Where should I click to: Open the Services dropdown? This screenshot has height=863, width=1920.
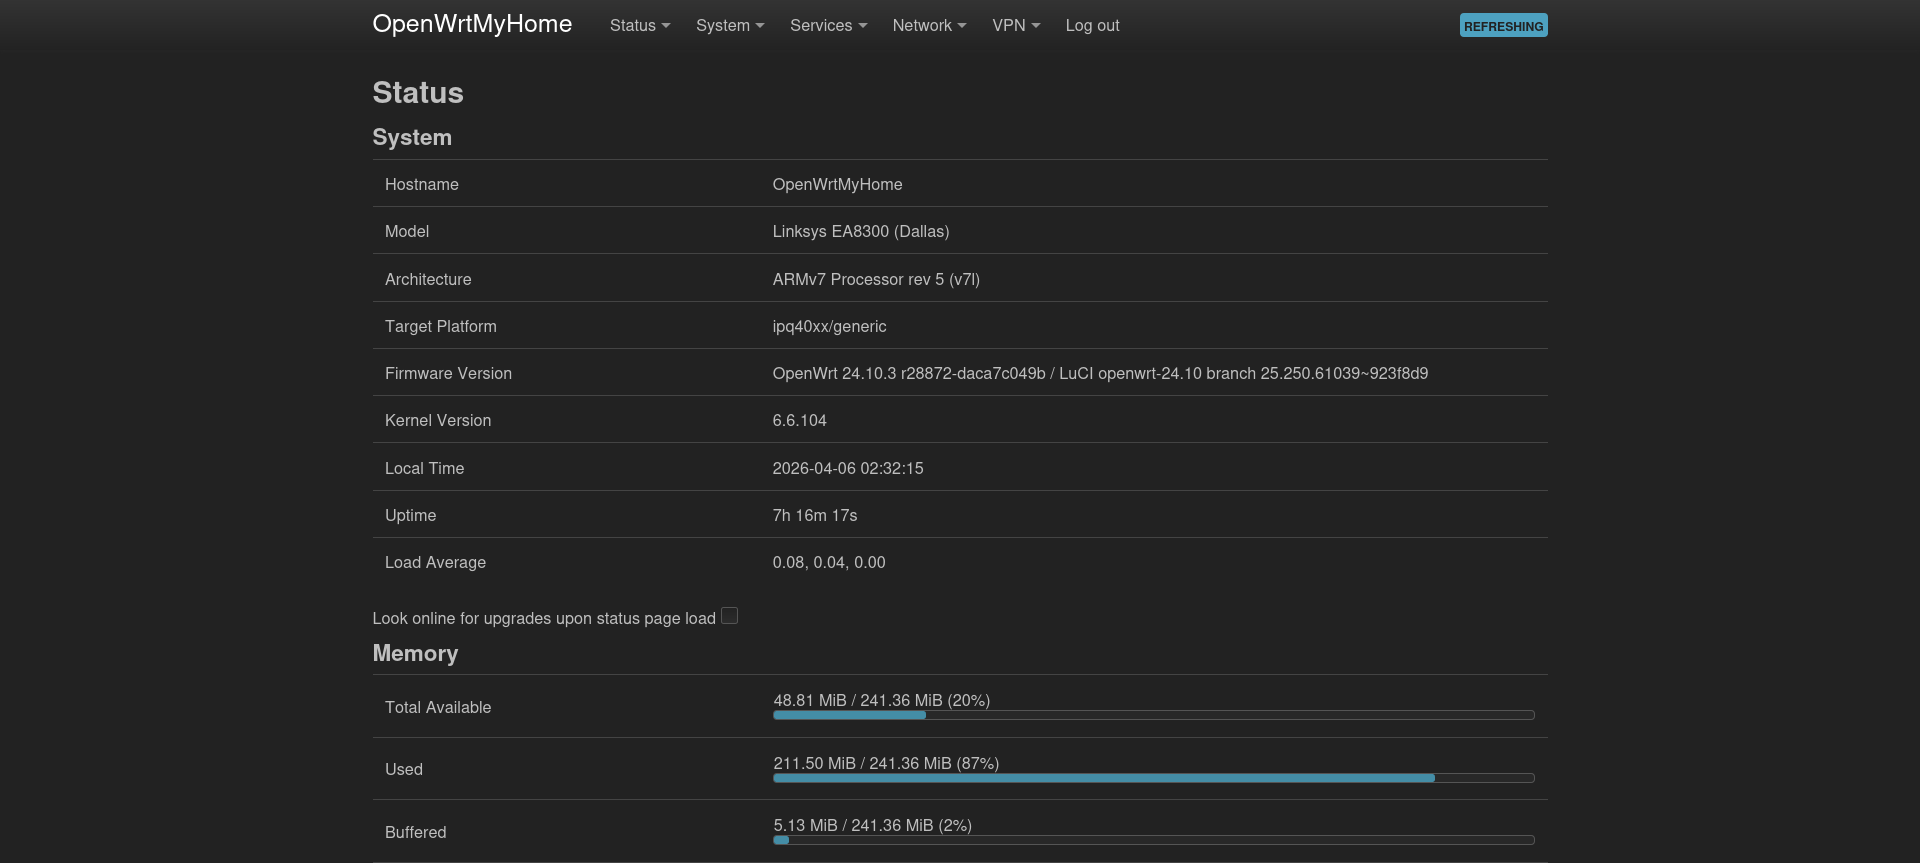[828, 25]
